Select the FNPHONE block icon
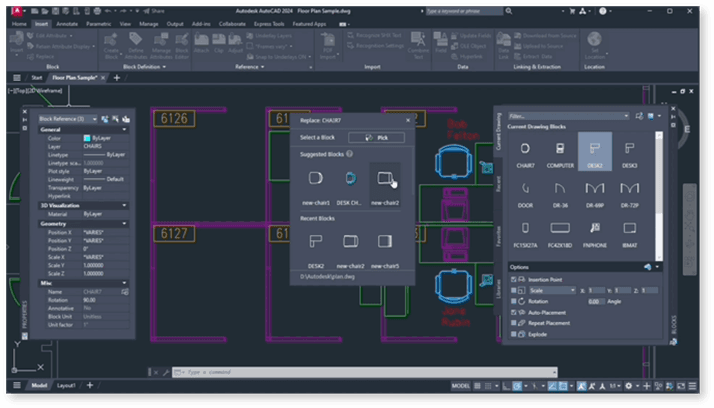714x408 pixels. (594, 231)
